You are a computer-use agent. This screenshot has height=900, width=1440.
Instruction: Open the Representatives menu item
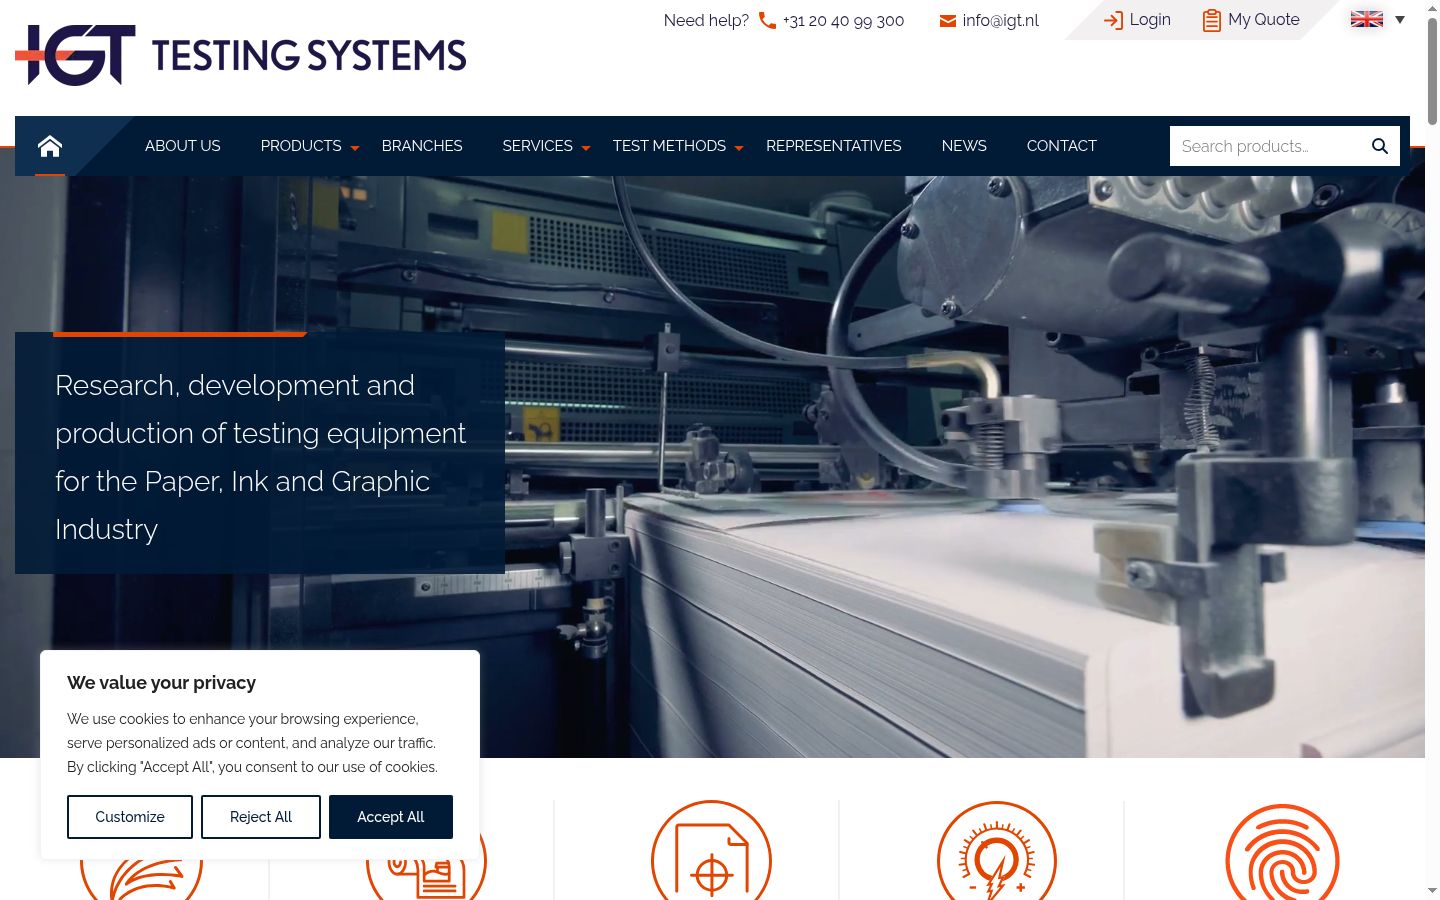pyautogui.click(x=834, y=146)
